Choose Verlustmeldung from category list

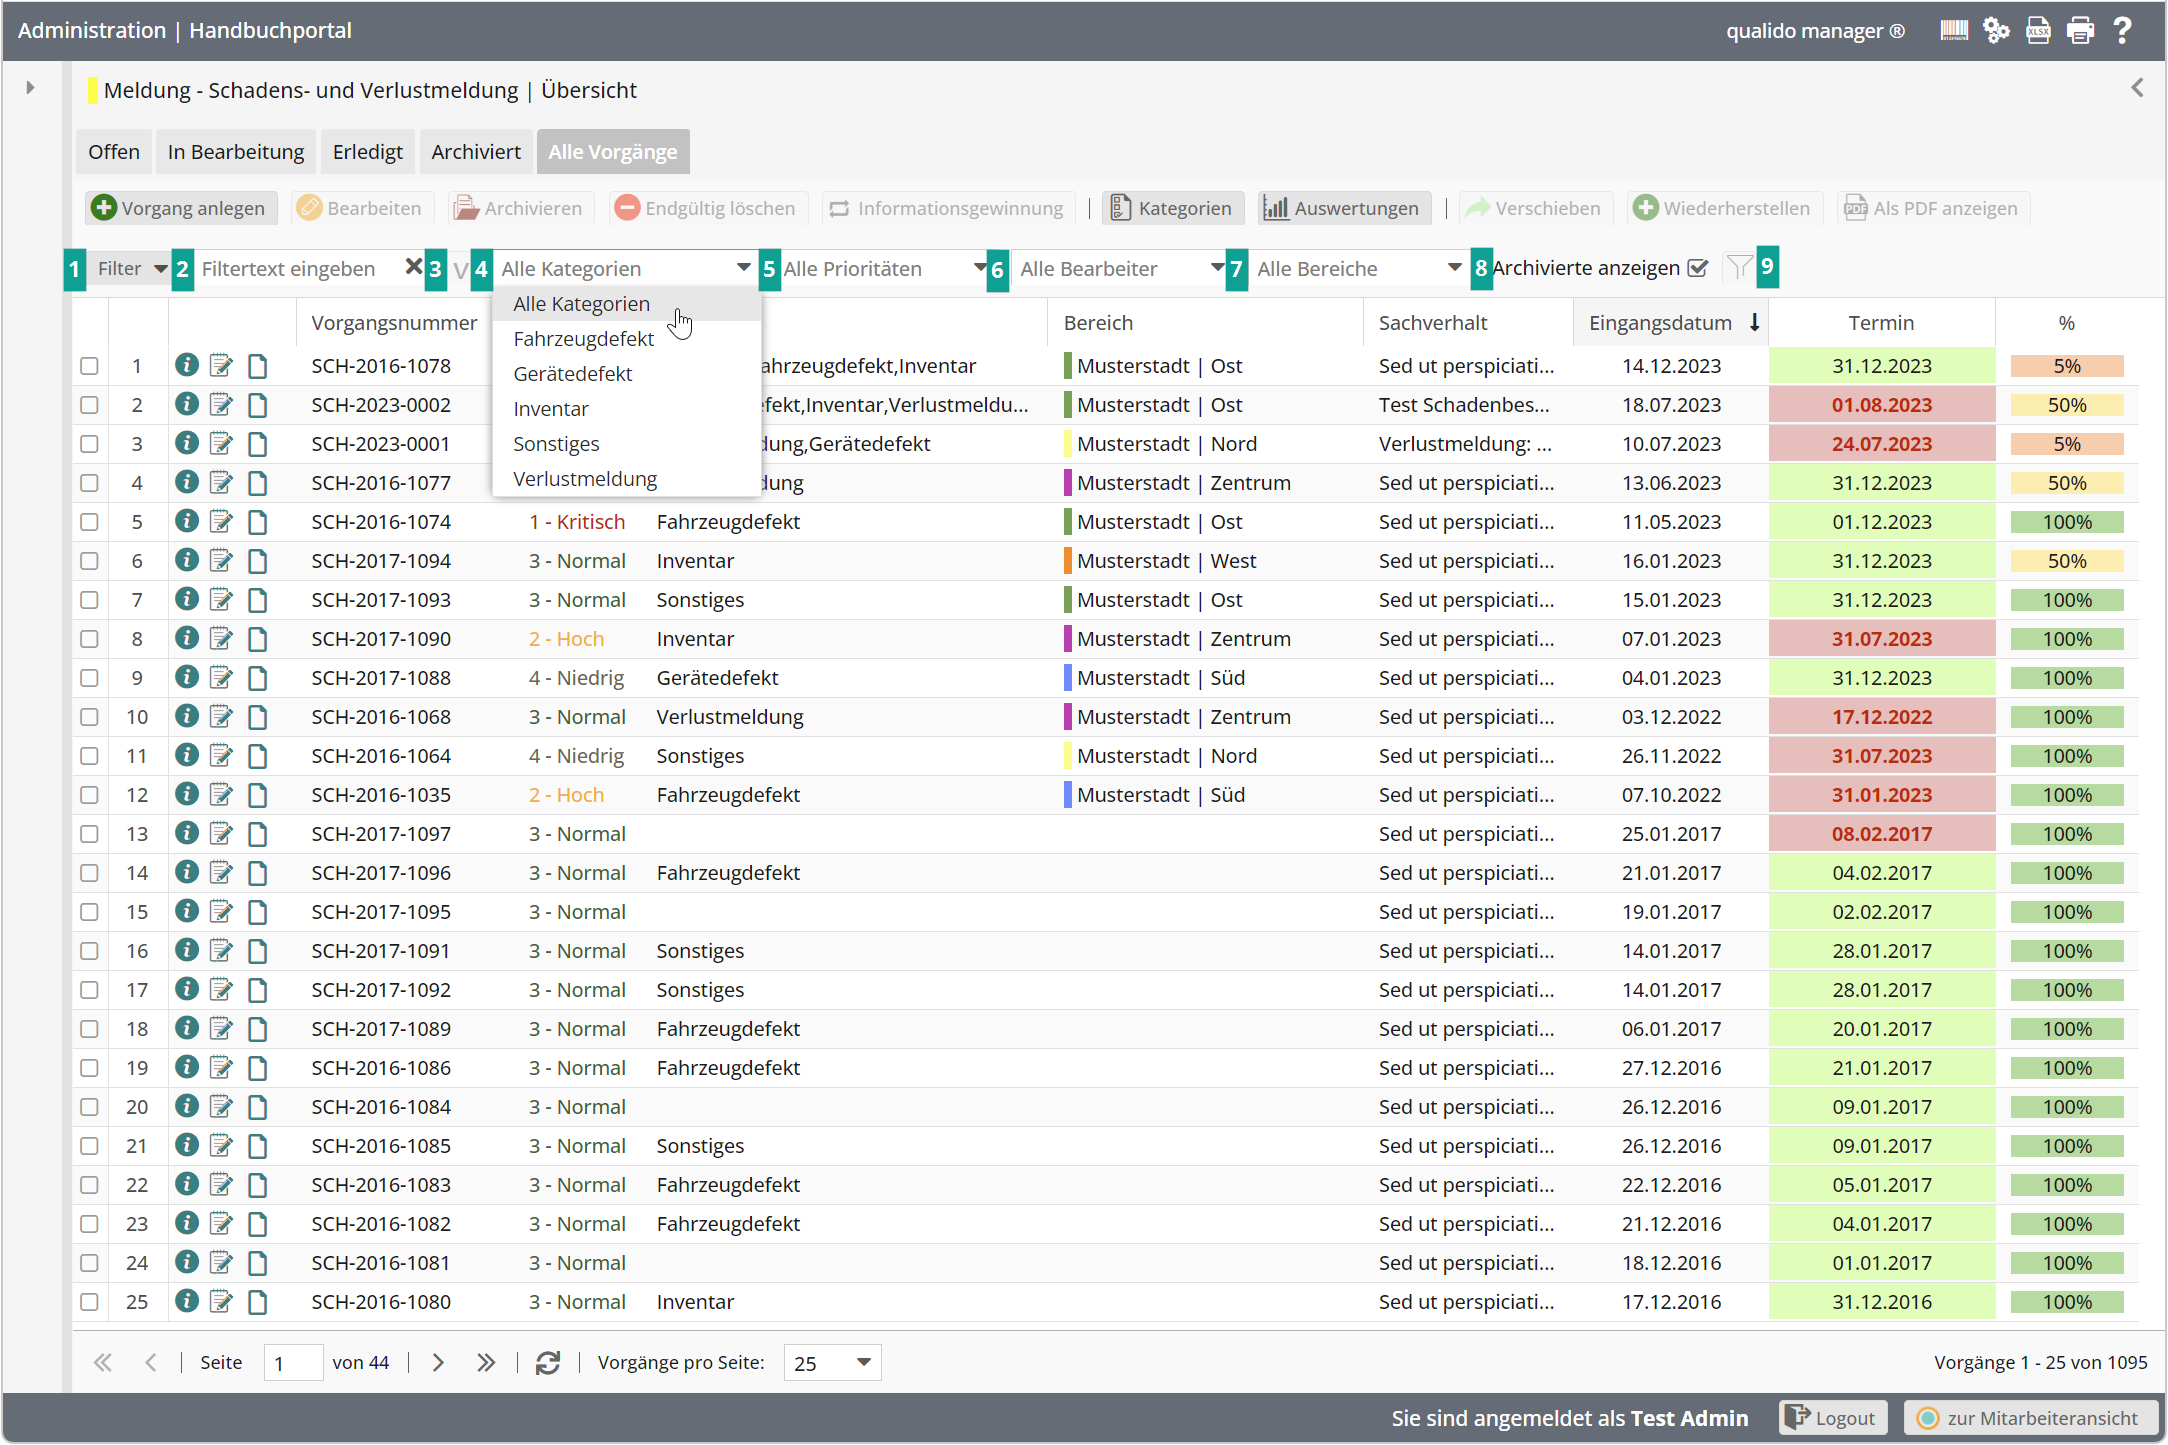coord(627,479)
